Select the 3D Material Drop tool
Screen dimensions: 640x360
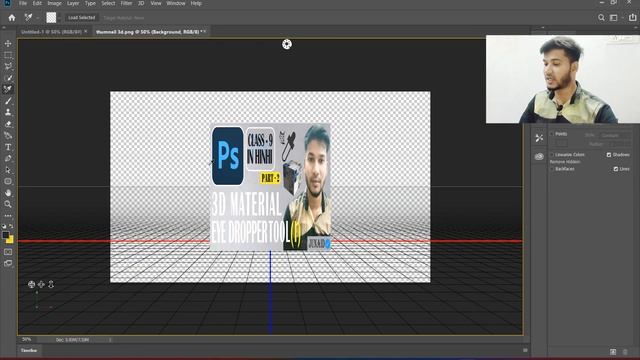(8, 135)
